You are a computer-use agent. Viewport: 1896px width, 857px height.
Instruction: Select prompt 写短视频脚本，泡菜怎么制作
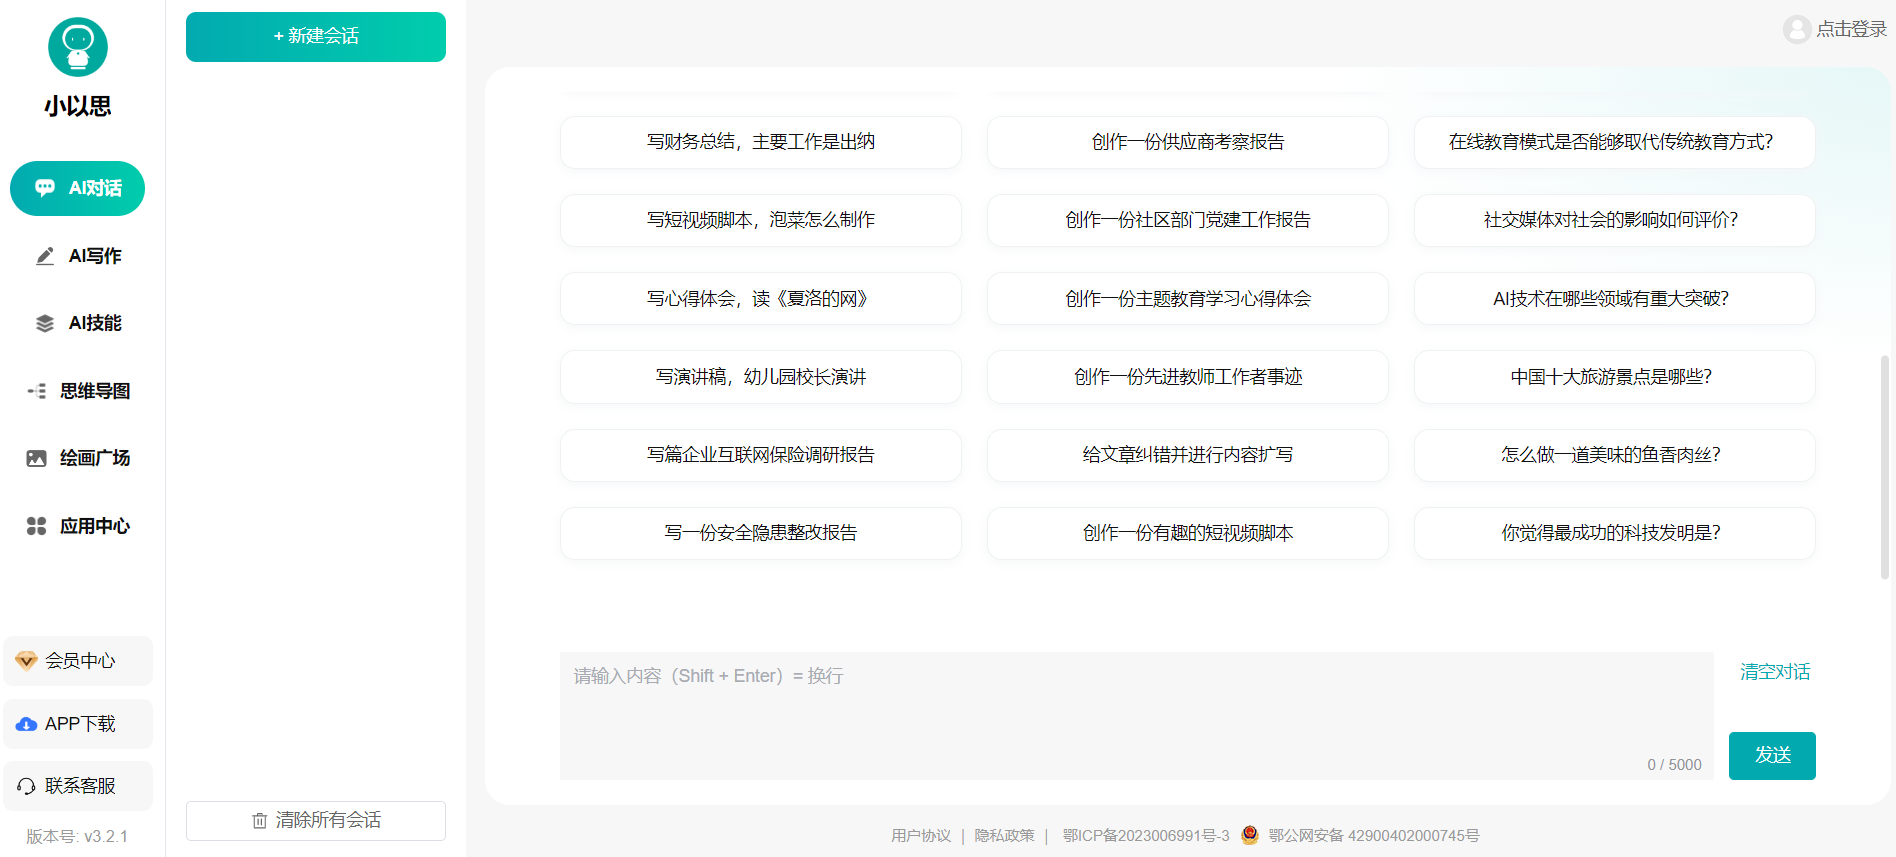click(761, 220)
